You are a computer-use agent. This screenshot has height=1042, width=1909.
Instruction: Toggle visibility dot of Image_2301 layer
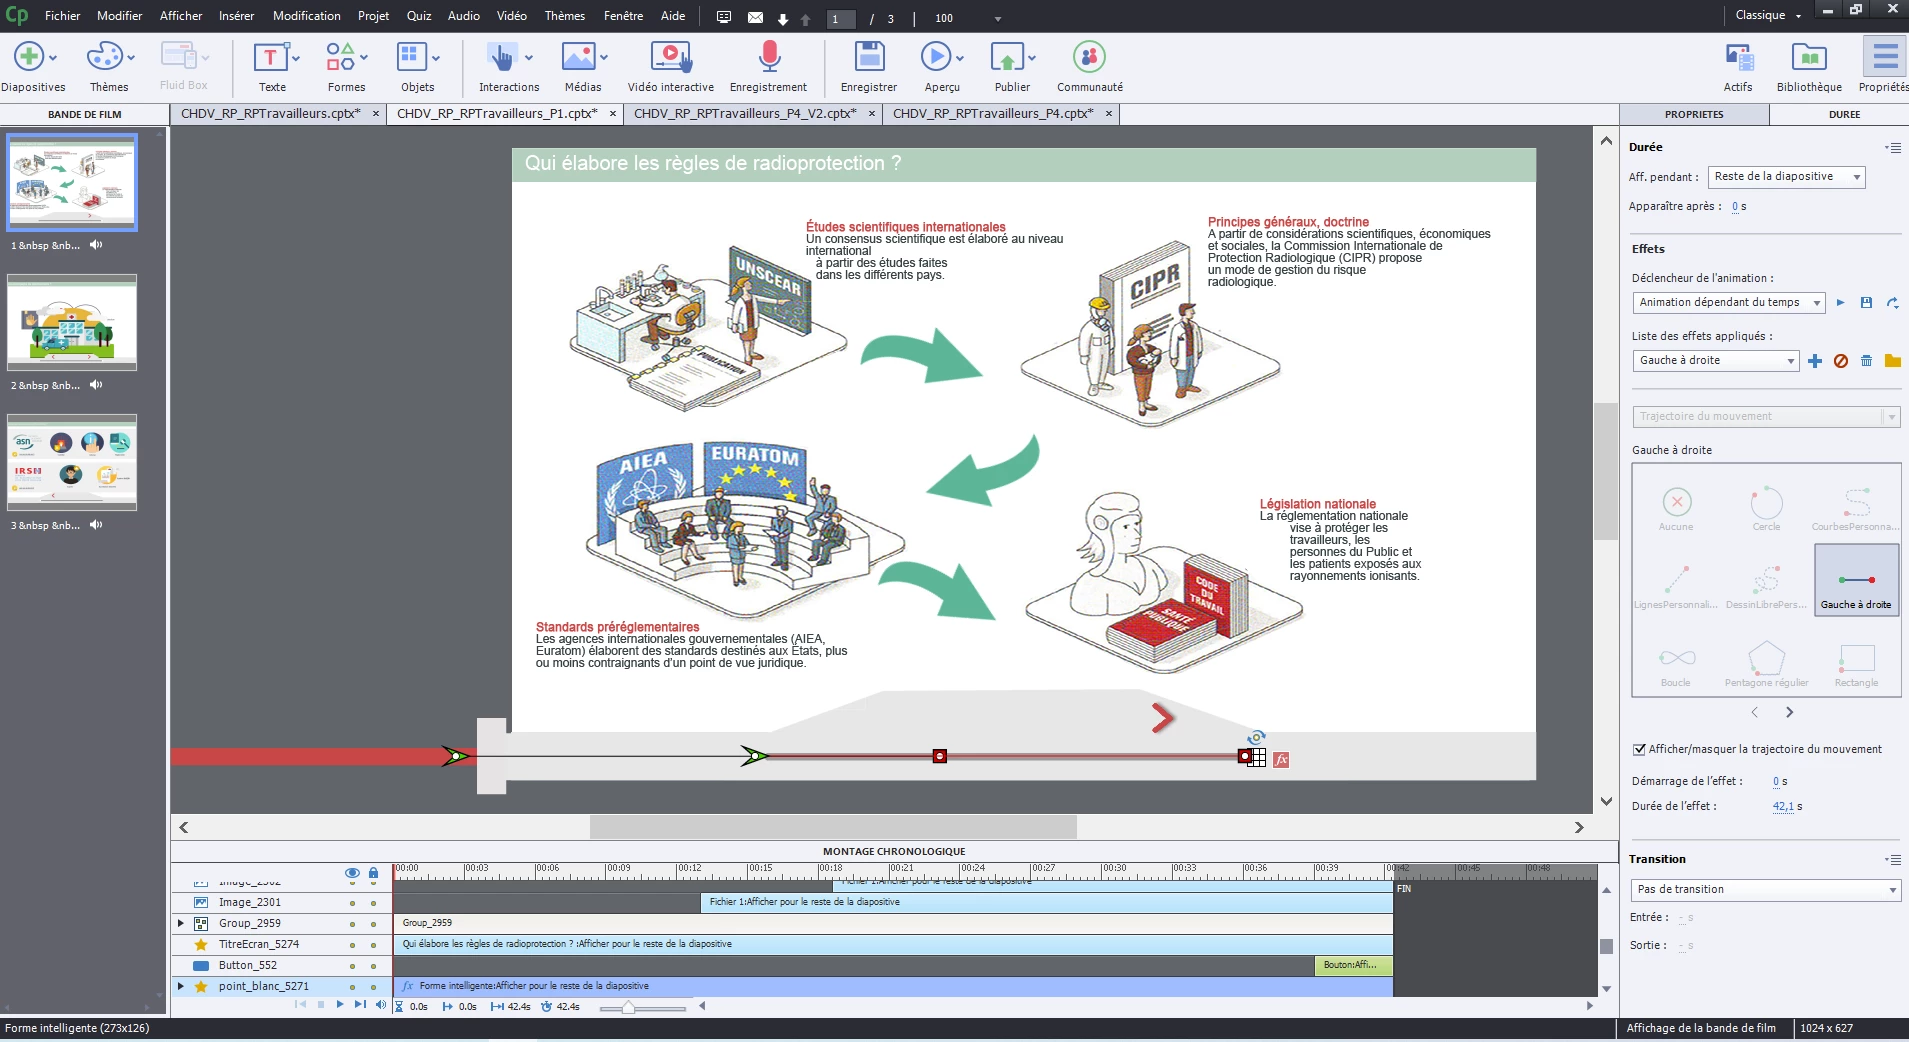tap(352, 903)
